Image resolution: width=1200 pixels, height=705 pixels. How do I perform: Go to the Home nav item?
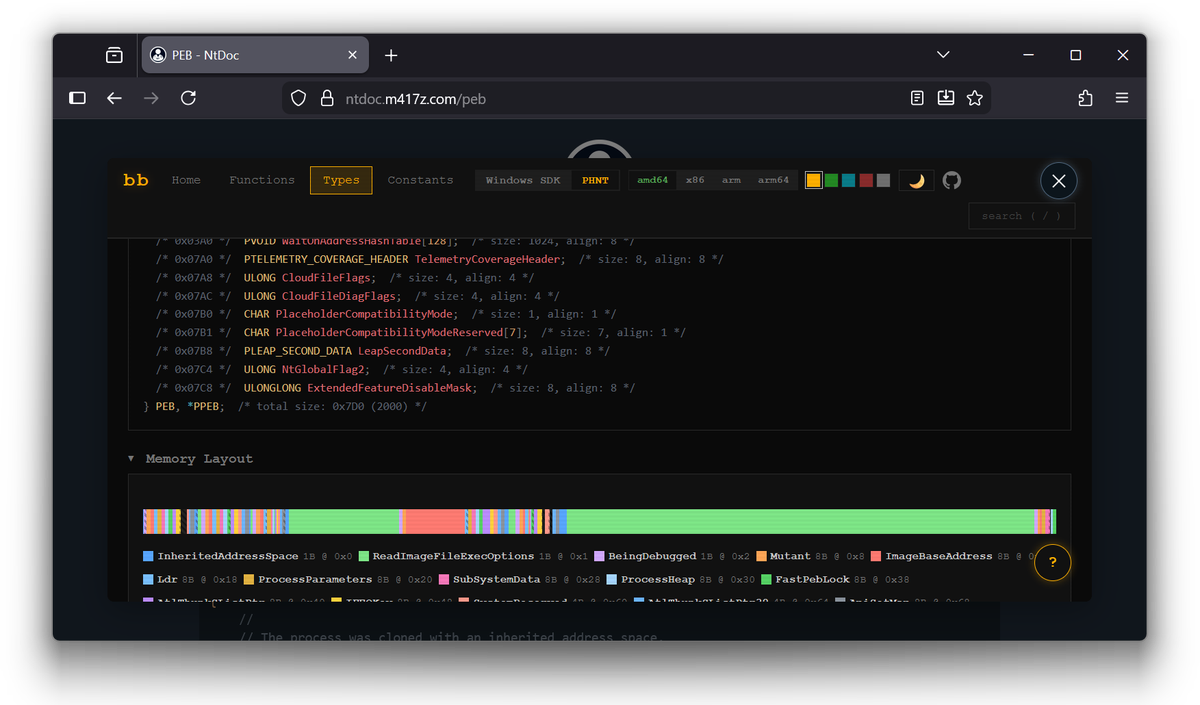point(186,180)
